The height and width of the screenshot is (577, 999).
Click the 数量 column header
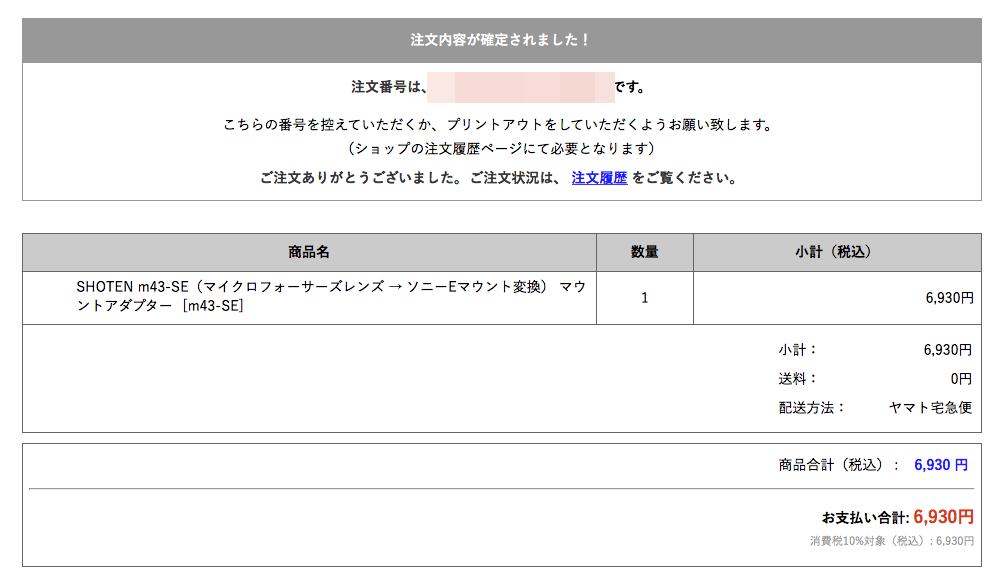pos(644,252)
